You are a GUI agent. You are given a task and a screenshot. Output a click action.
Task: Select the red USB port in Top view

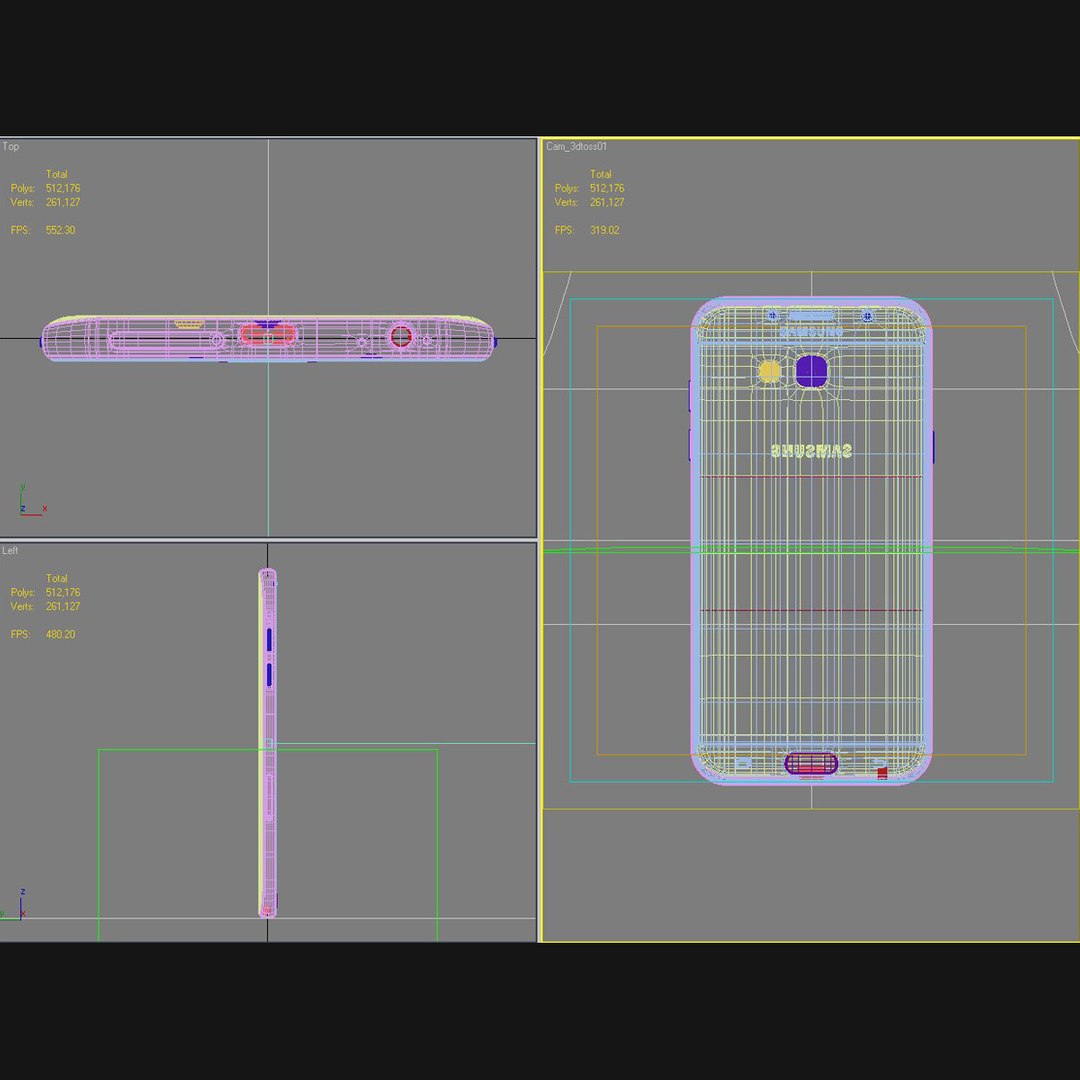point(267,335)
